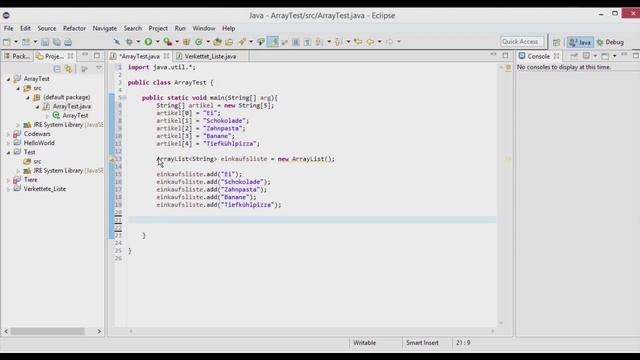Click the Open Perspective icon
640x360 pixels.
556,42
